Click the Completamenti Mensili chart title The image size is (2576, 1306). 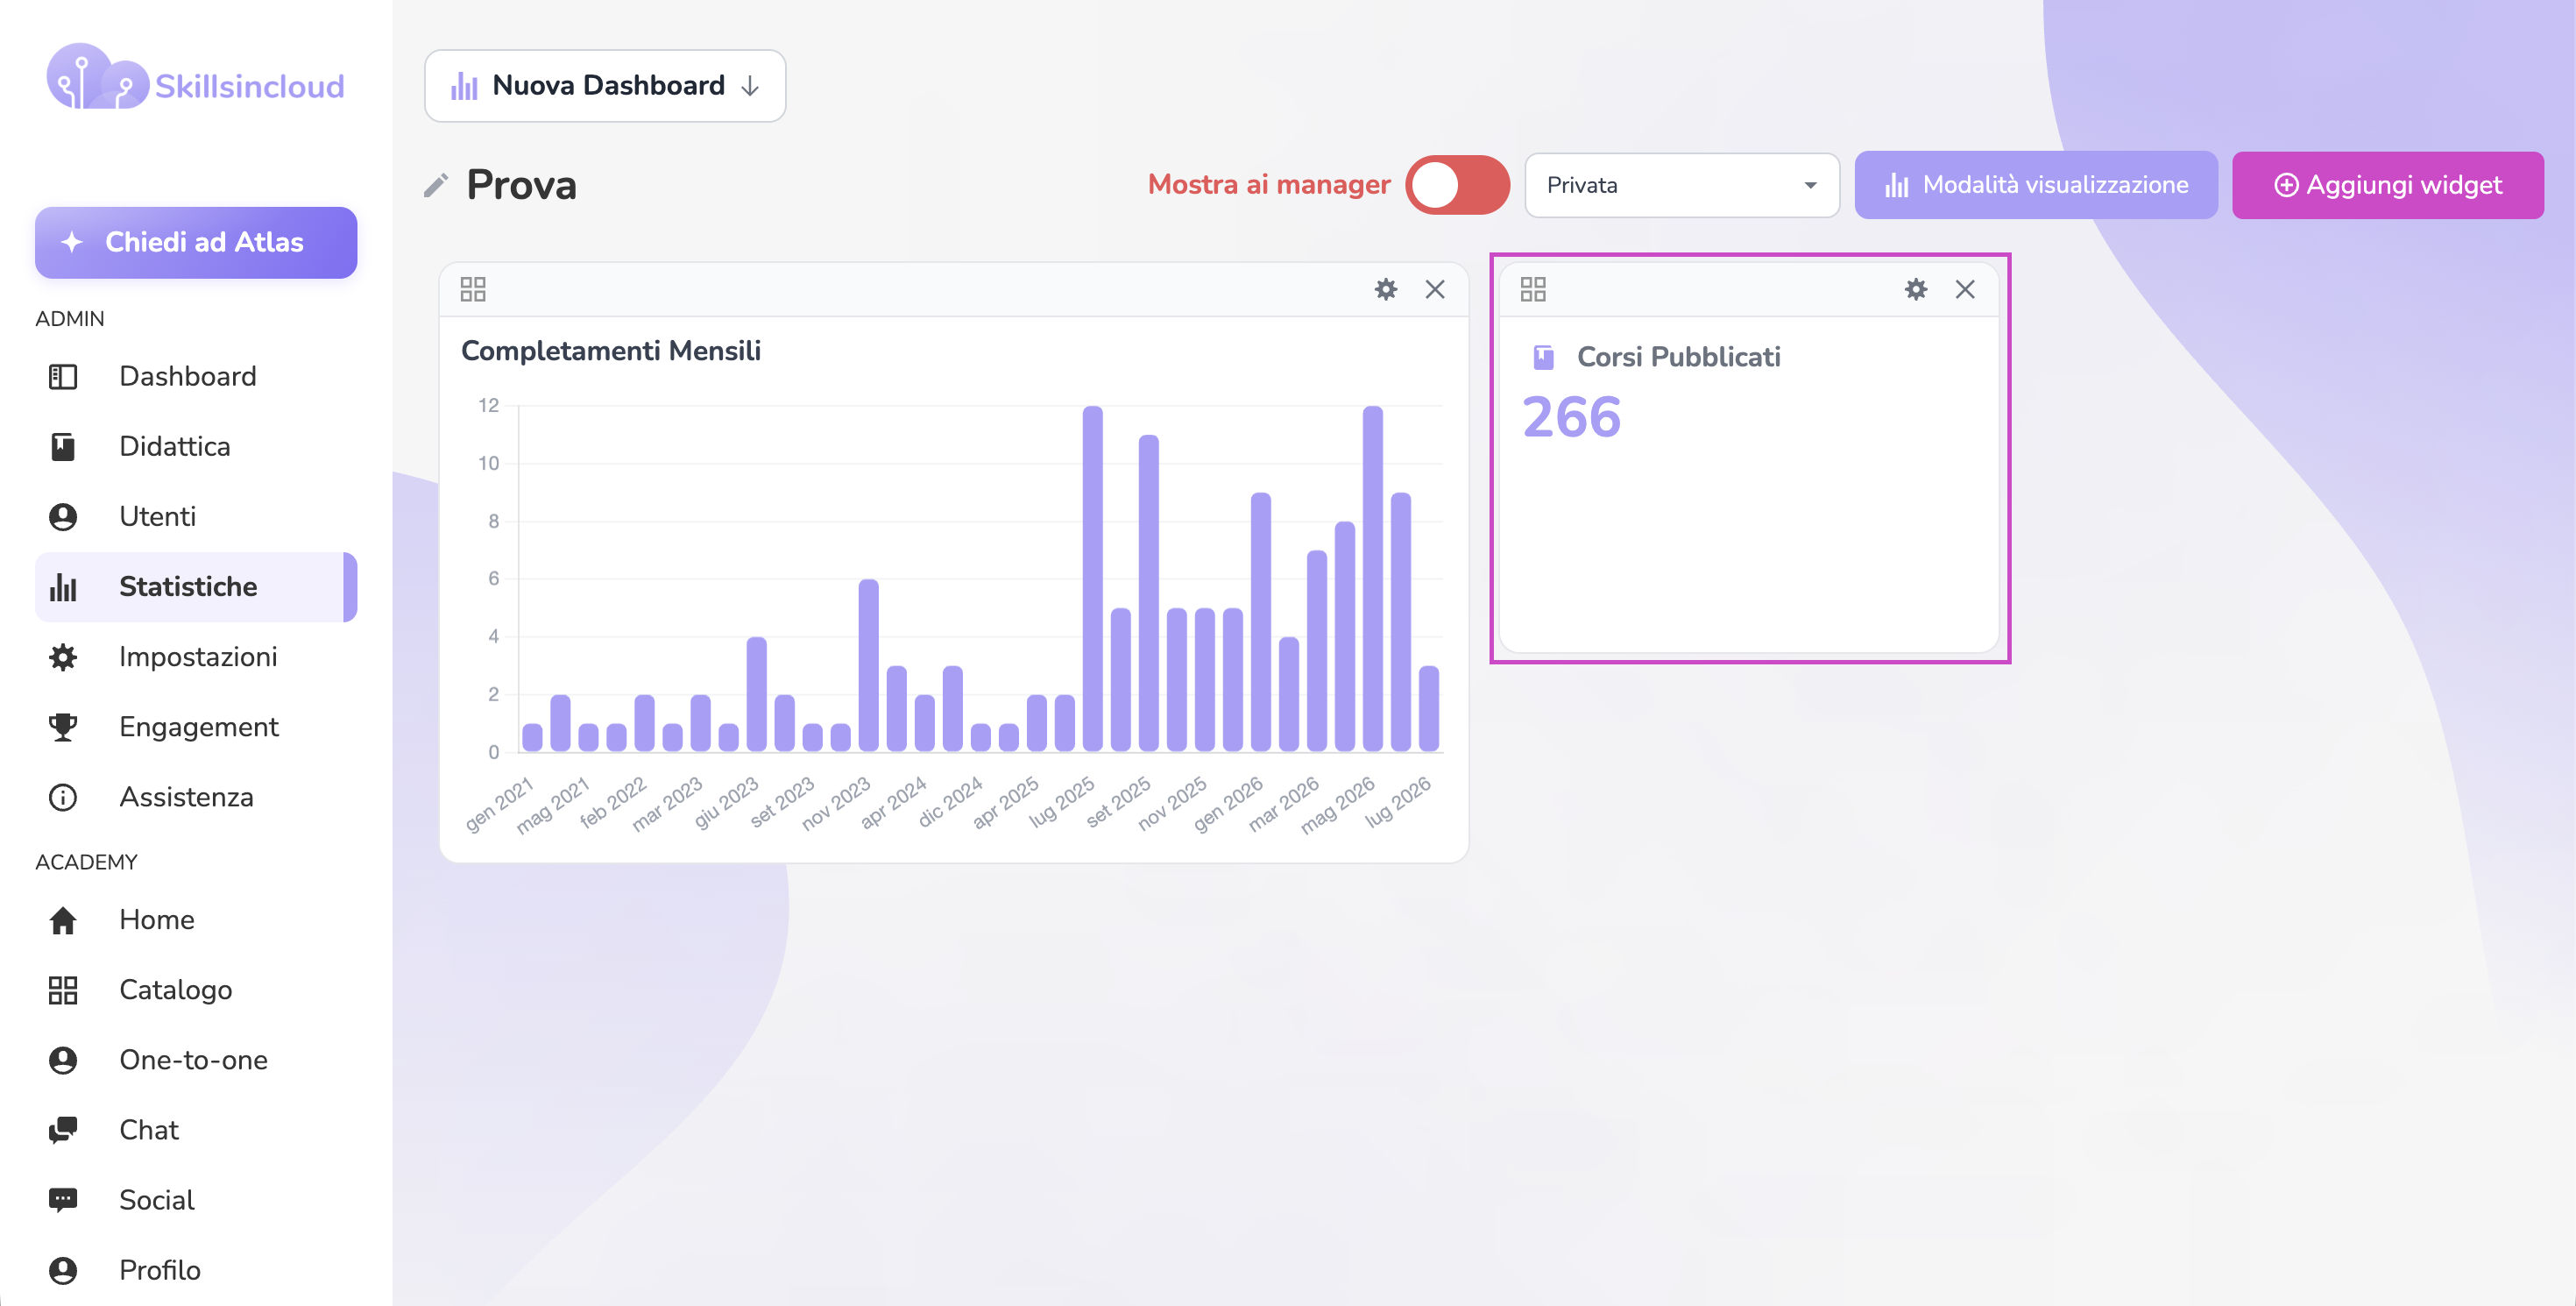[x=611, y=351]
